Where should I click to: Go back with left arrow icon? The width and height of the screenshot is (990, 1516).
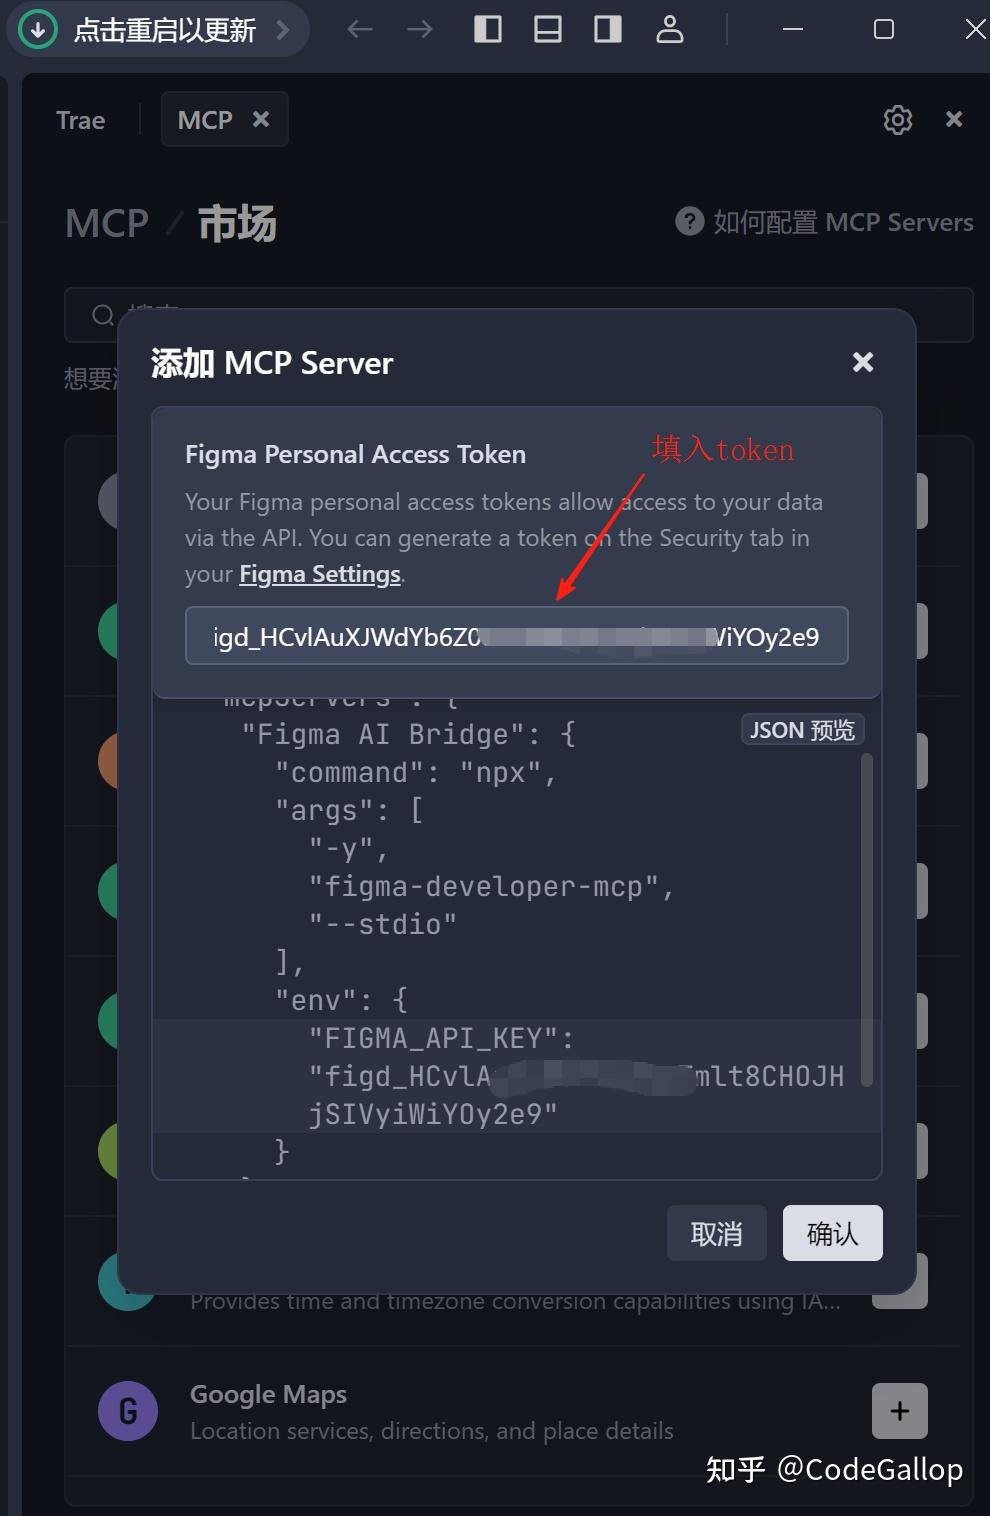point(360,30)
